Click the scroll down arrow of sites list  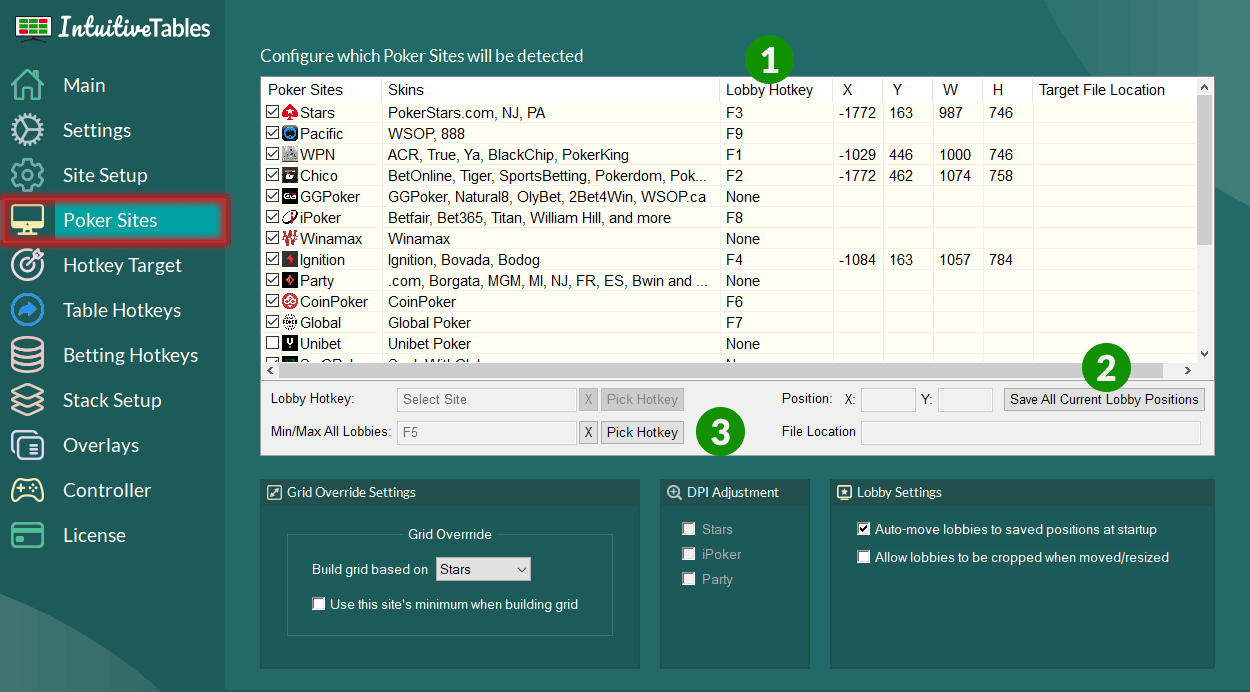click(1204, 353)
